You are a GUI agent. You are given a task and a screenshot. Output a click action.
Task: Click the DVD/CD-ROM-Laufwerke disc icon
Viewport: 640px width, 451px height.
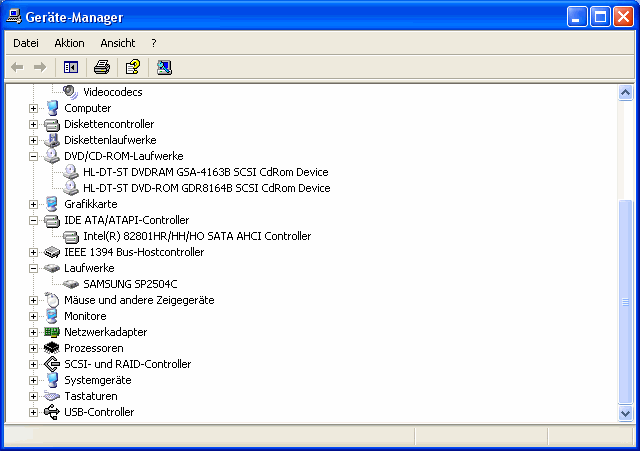coord(52,156)
